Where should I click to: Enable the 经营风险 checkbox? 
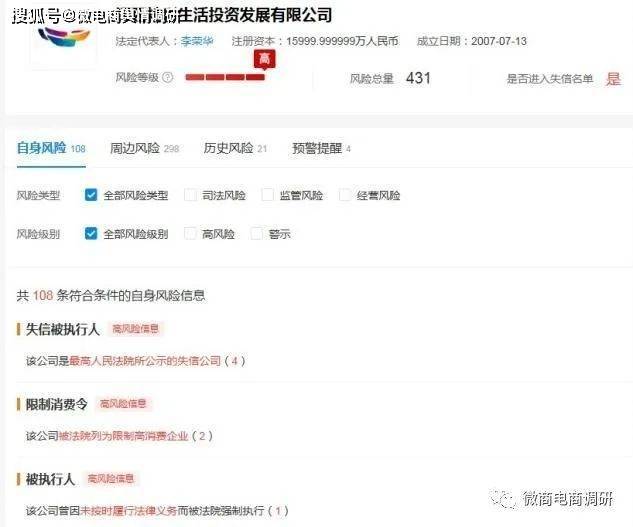[x=345, y=195]
